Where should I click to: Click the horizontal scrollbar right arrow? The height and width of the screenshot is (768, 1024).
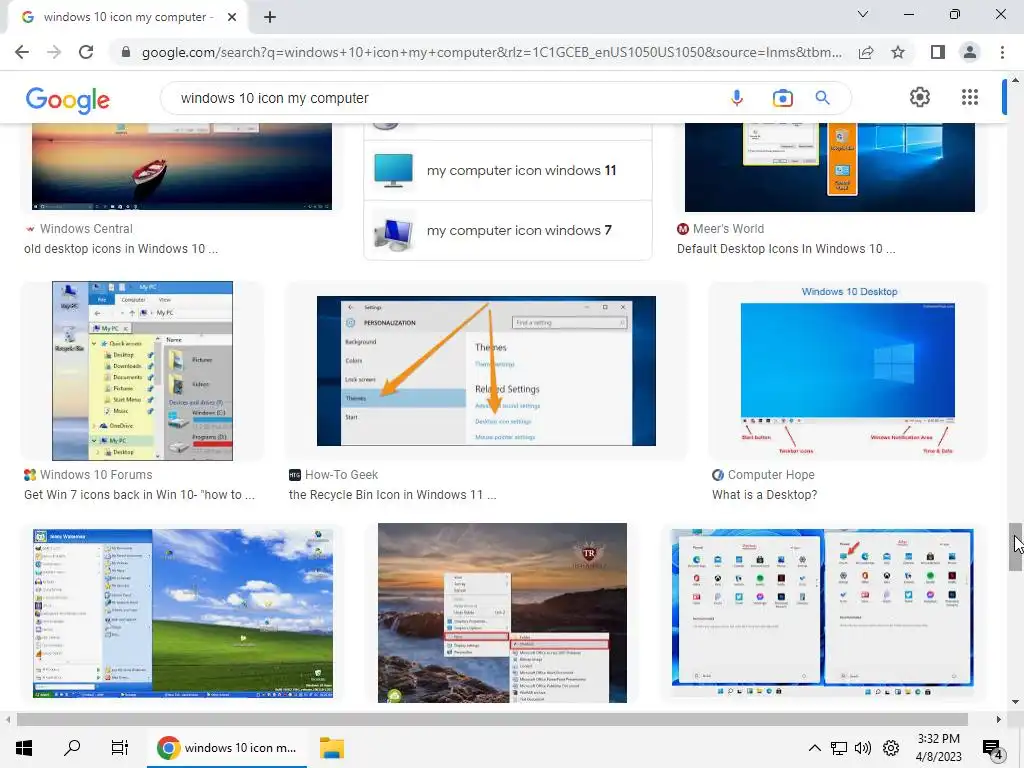click(999, 719)
